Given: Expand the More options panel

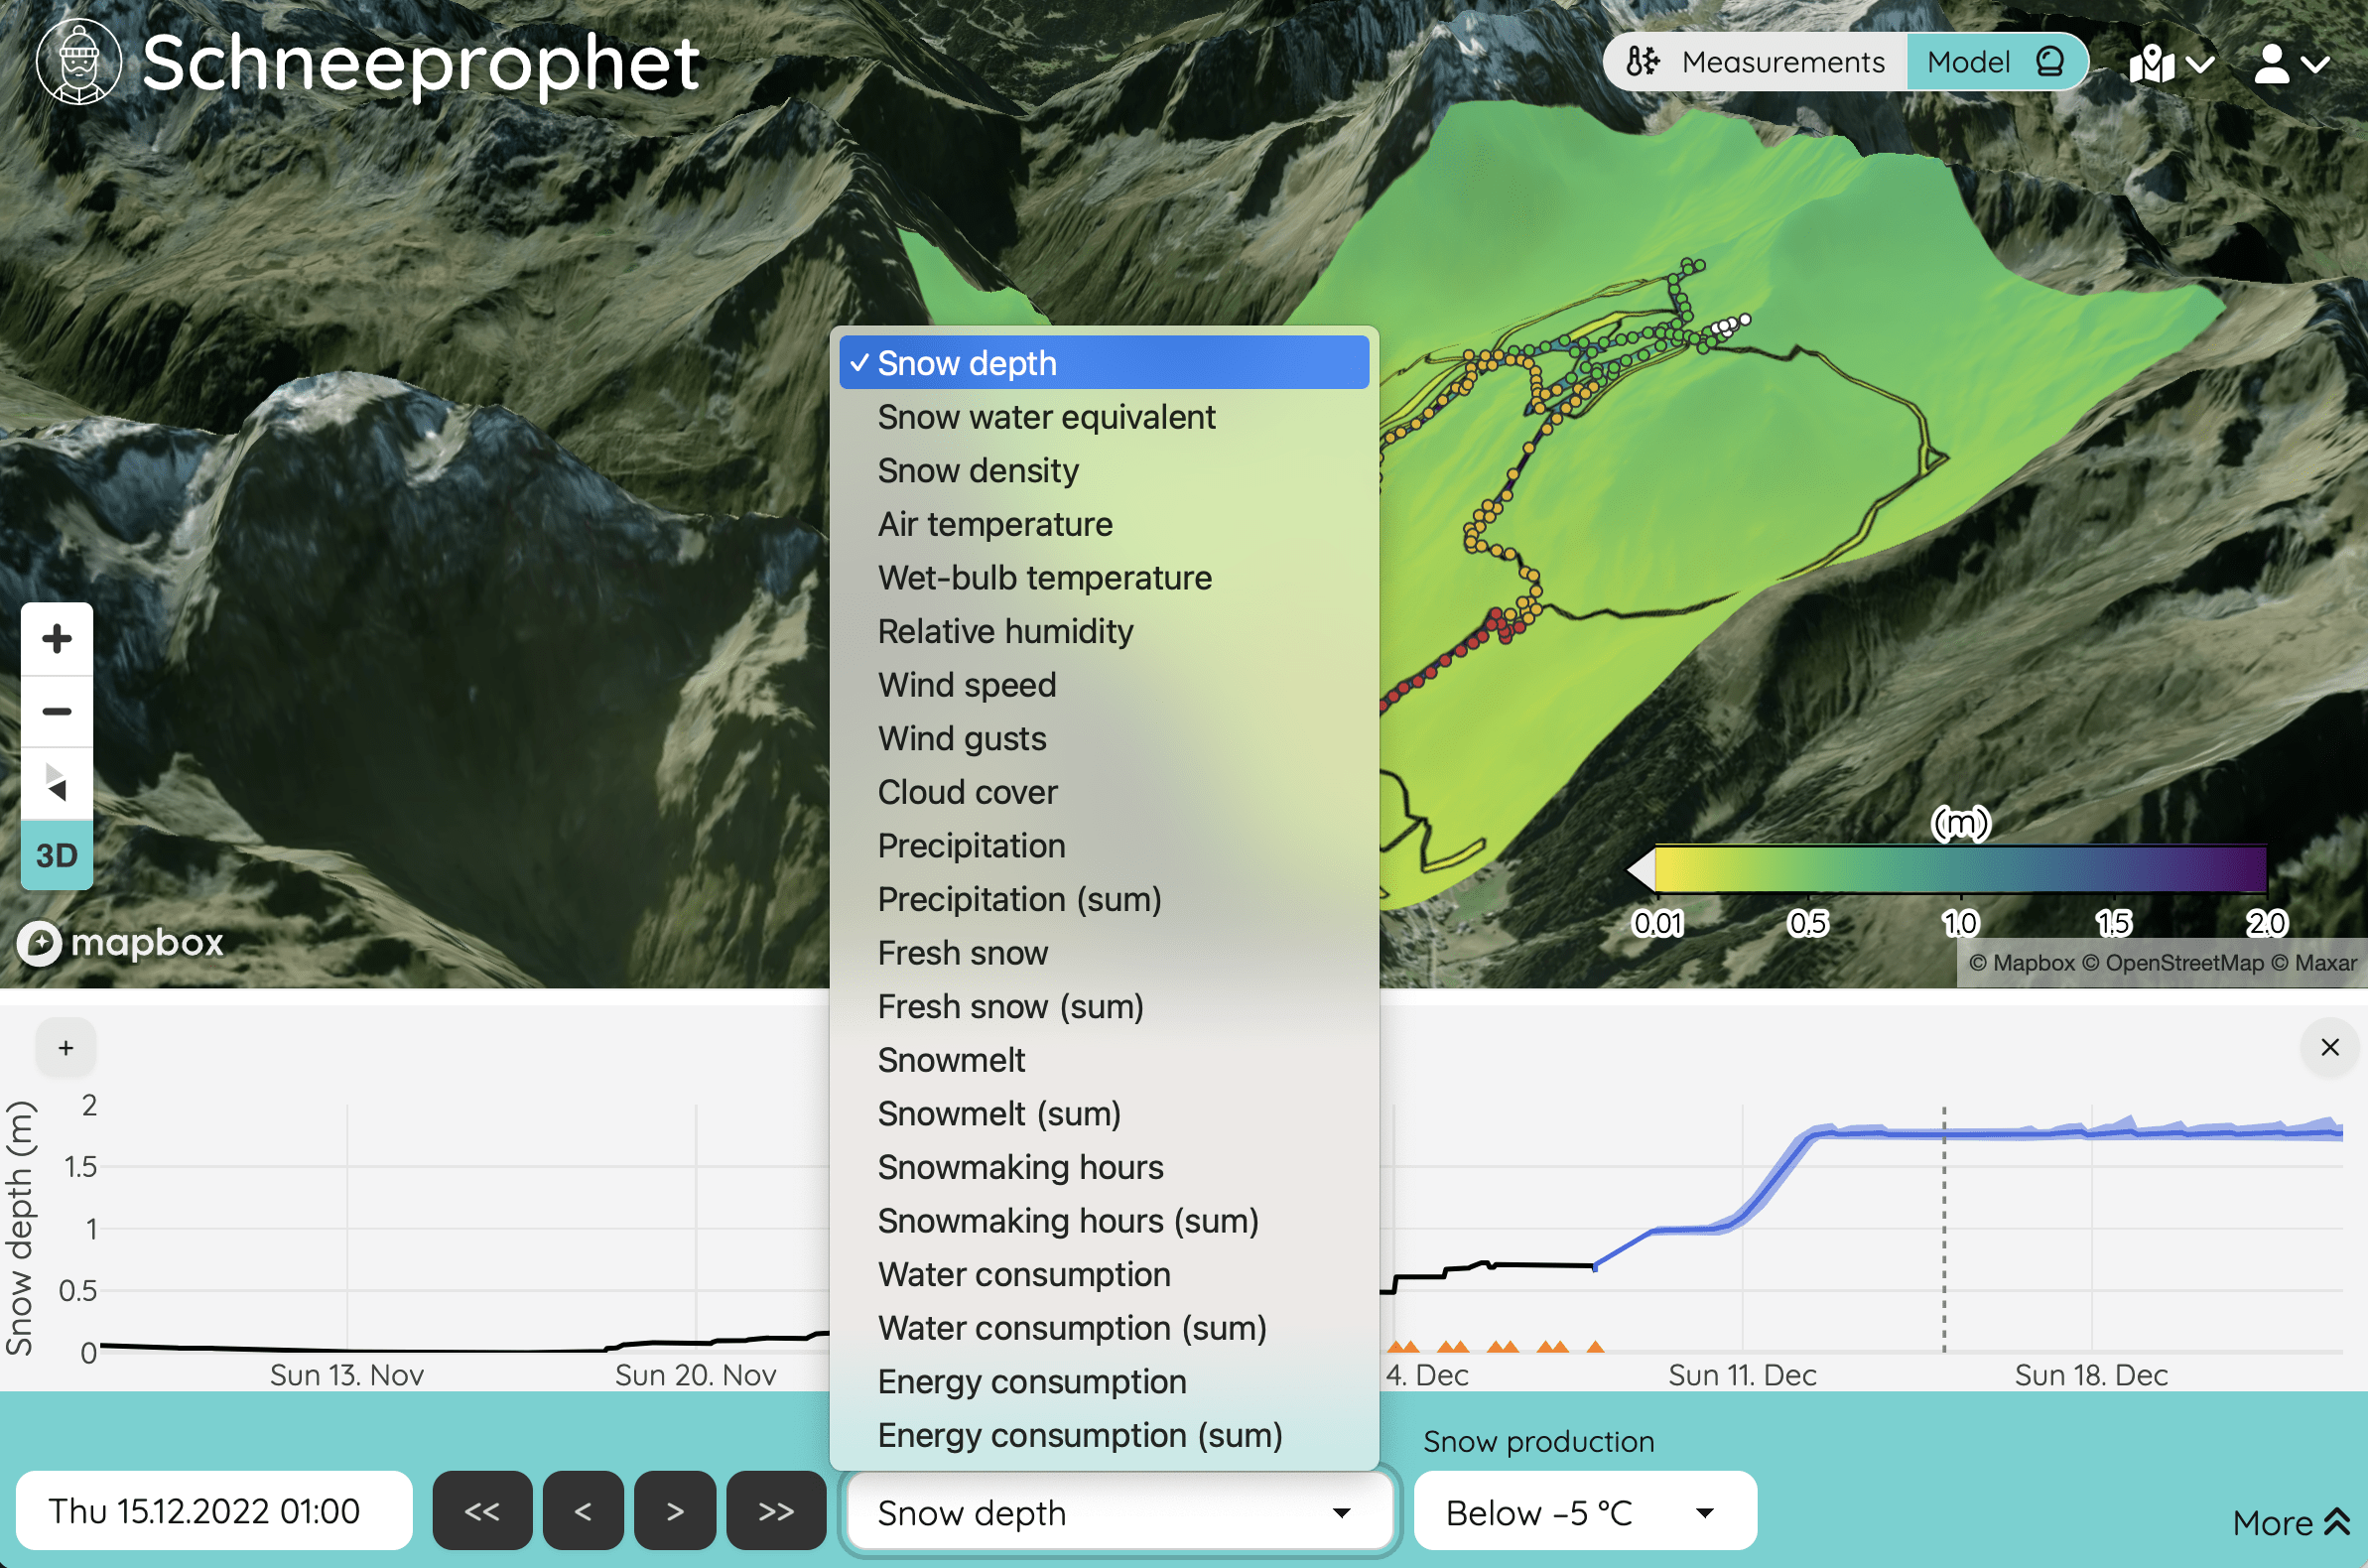Looking at the screenshot, I should pyautogui.click(x=2290, y=1523).
